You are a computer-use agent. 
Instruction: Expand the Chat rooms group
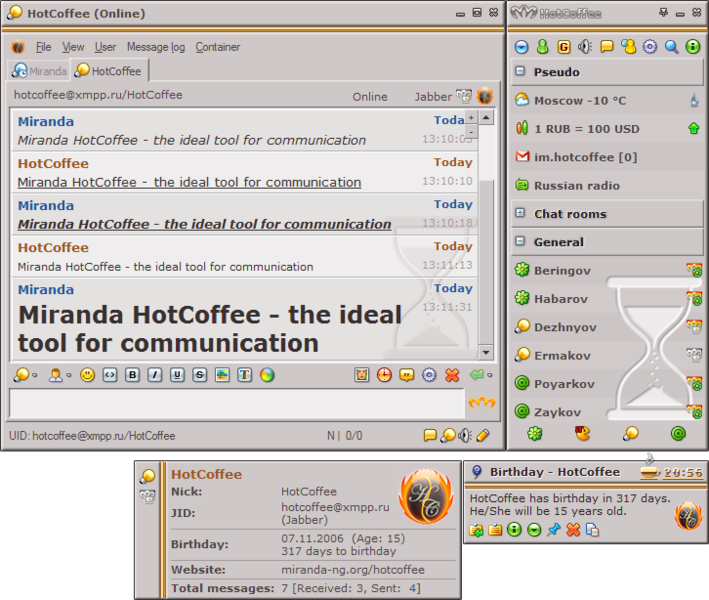520,213
